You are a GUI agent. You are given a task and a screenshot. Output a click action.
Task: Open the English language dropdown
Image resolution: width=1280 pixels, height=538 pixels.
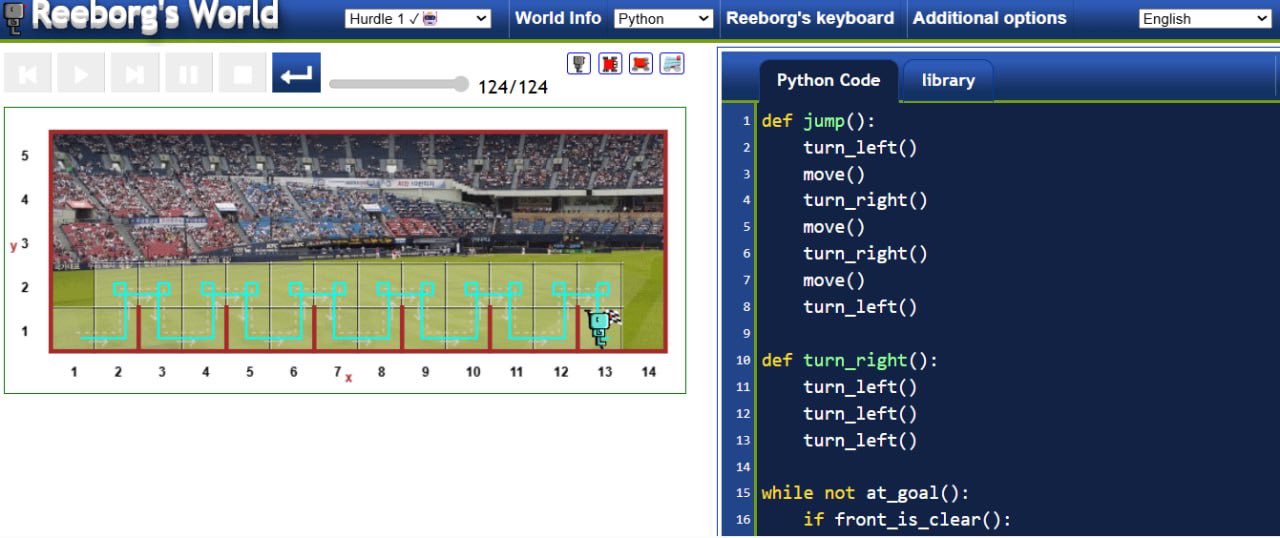(1205, 19)
